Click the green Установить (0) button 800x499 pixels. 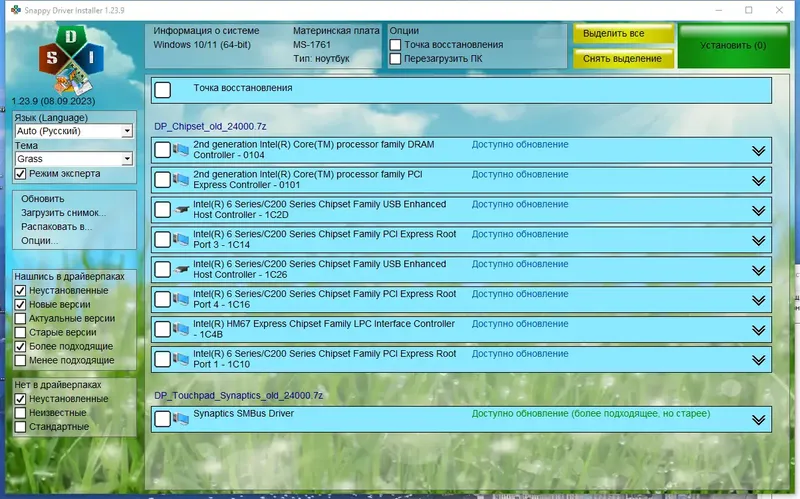coord(733,45)
